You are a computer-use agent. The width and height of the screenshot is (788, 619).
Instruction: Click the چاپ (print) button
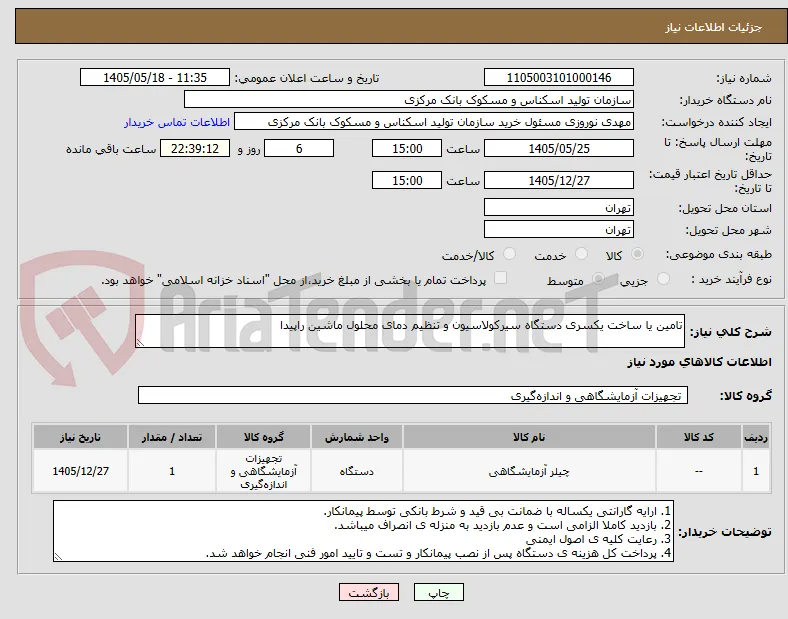pos(438,592)
